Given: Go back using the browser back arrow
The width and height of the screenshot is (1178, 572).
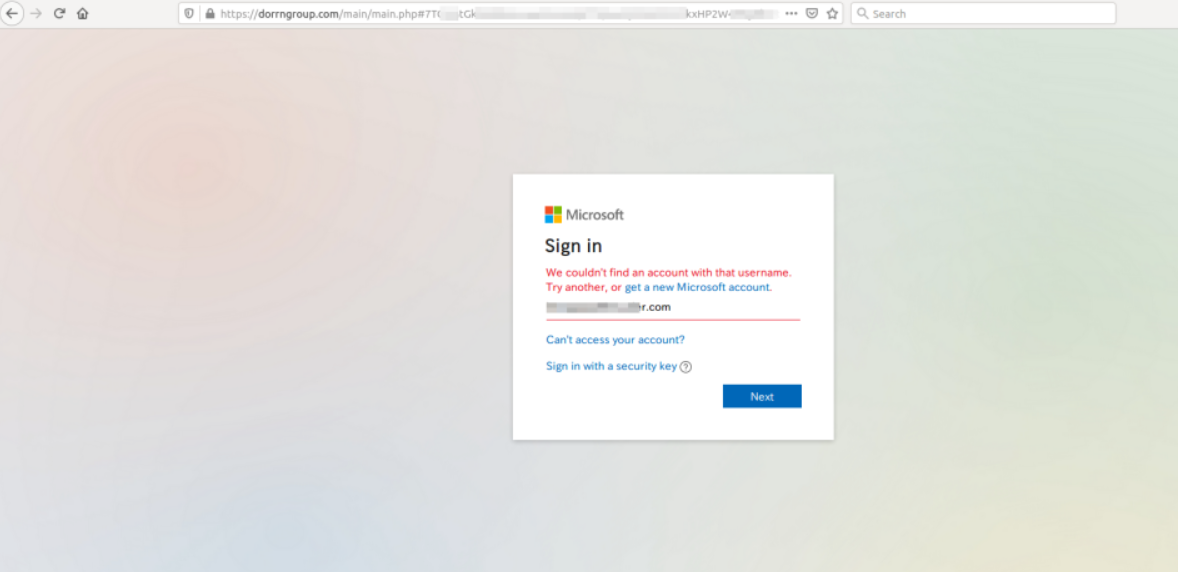Looking at the screenshot, I should point(12,14).
